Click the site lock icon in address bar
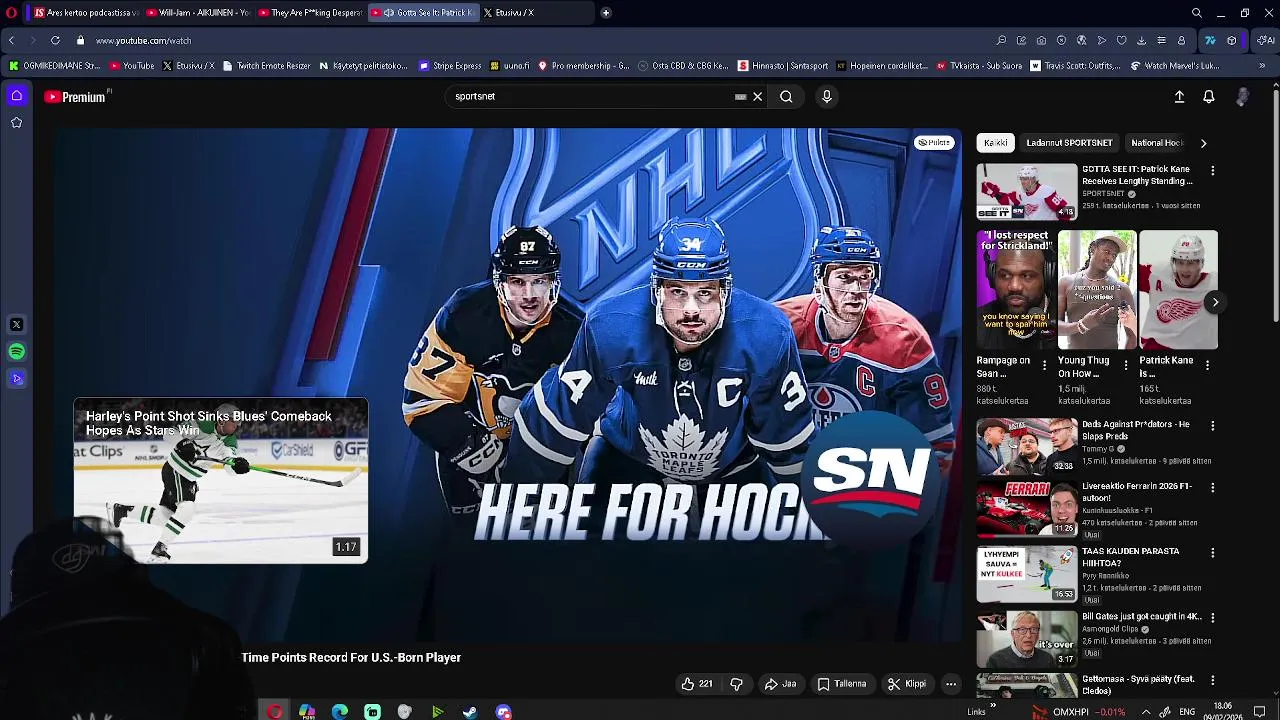1280x720 pixels. click(x=78, y=41)
